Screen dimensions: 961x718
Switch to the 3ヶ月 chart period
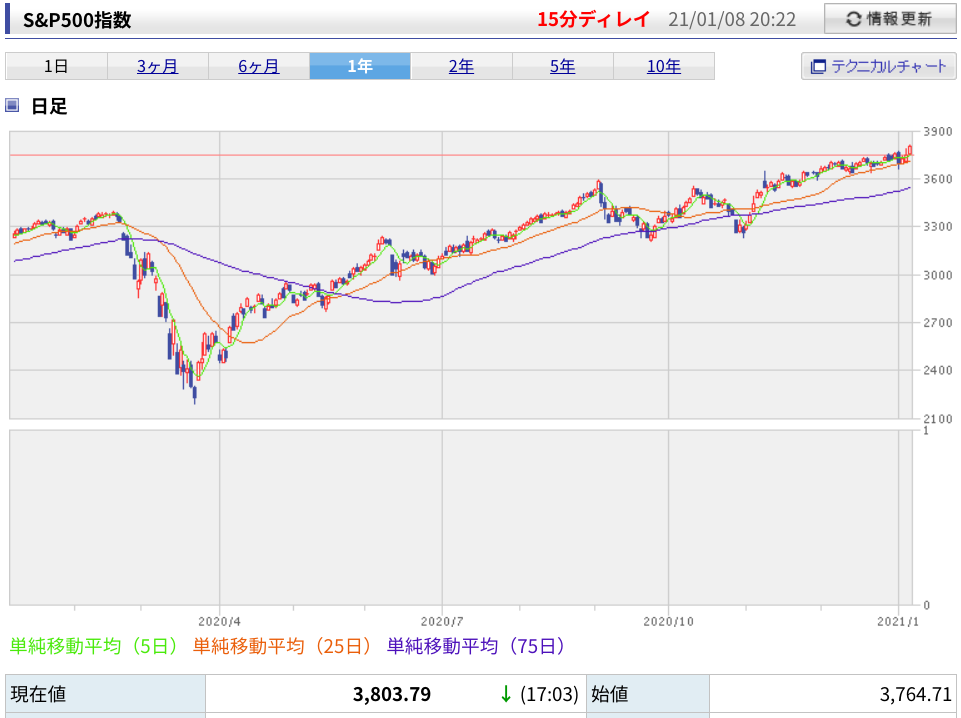pyautogui.click(x=158, y=66)
